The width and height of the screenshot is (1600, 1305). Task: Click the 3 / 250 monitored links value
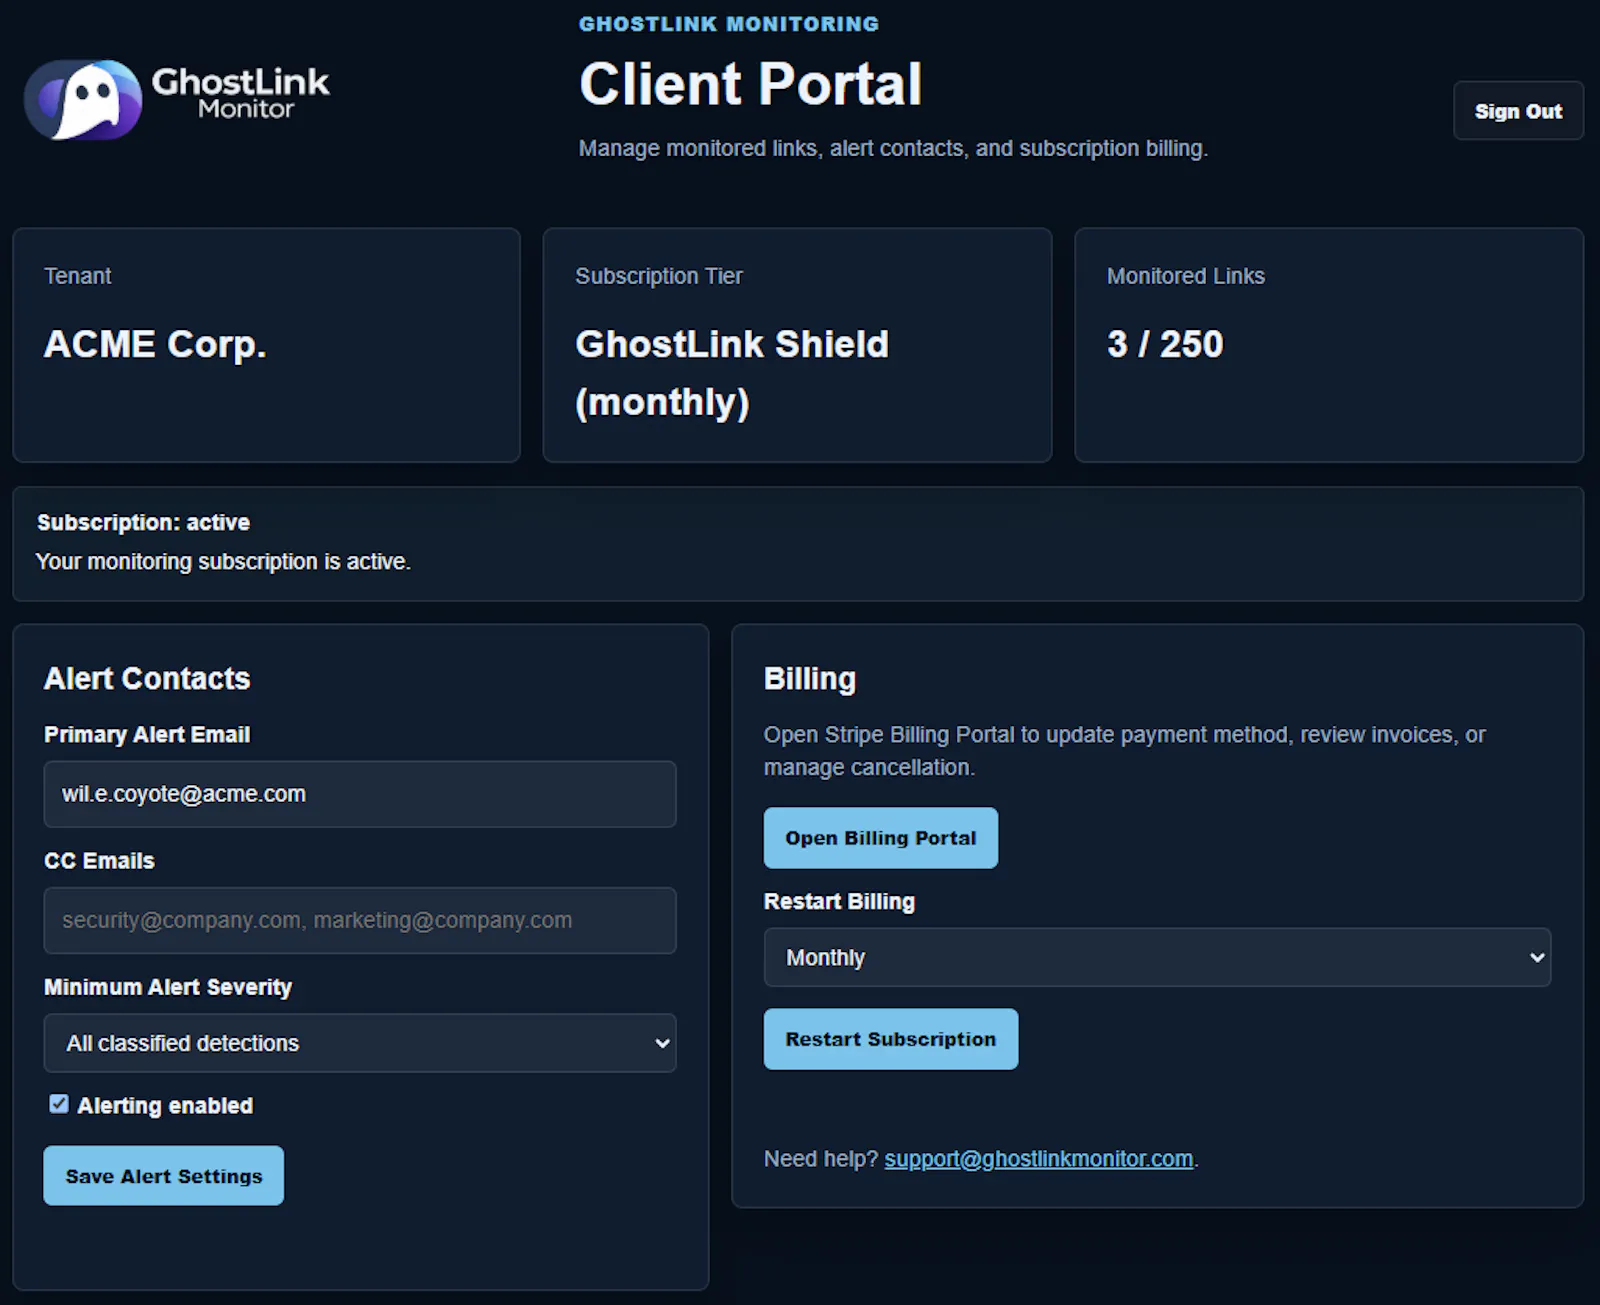tap(1165, 344)
